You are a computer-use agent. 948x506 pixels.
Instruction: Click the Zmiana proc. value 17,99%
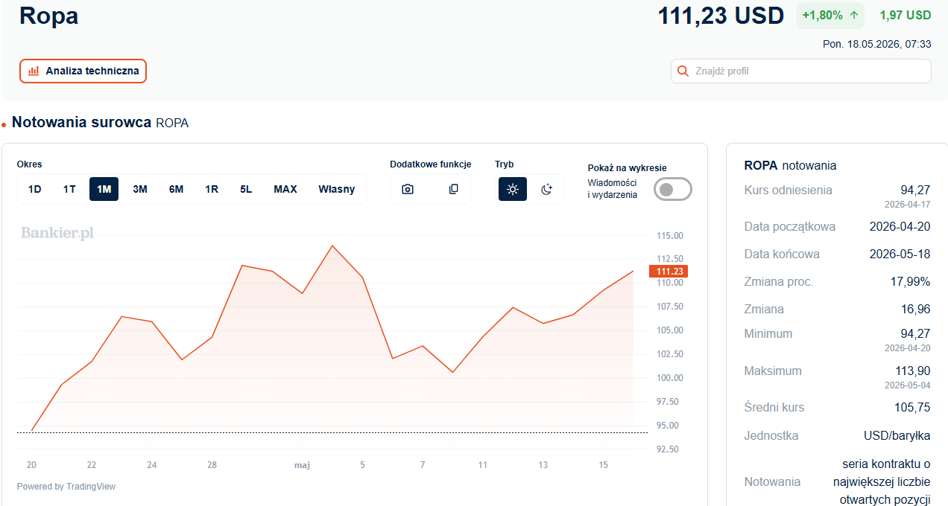(x=910, y=282)
